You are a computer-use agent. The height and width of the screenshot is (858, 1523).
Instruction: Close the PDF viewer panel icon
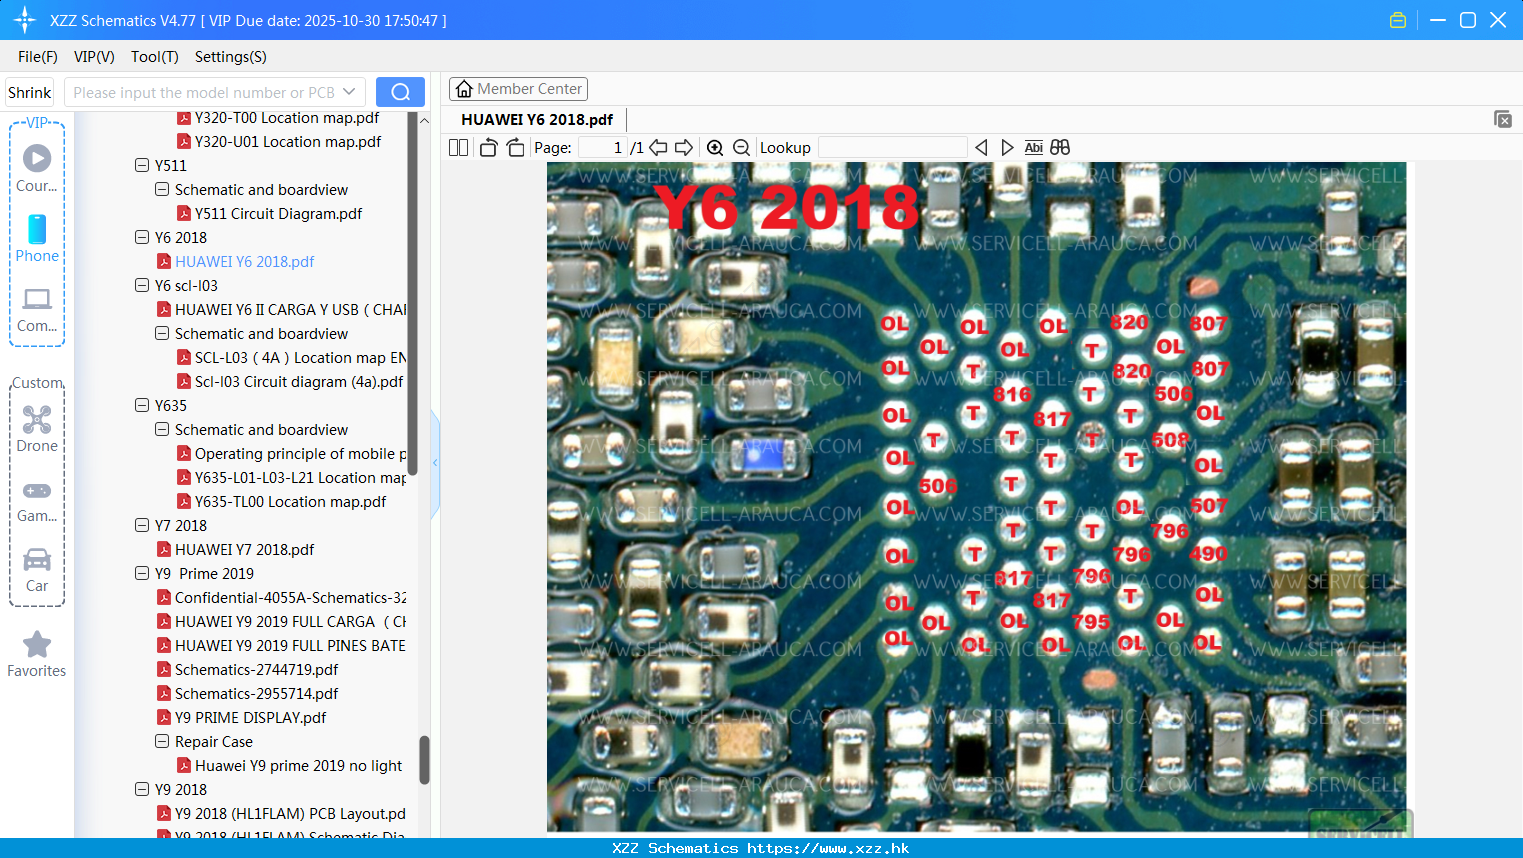tap(1502, 119)
